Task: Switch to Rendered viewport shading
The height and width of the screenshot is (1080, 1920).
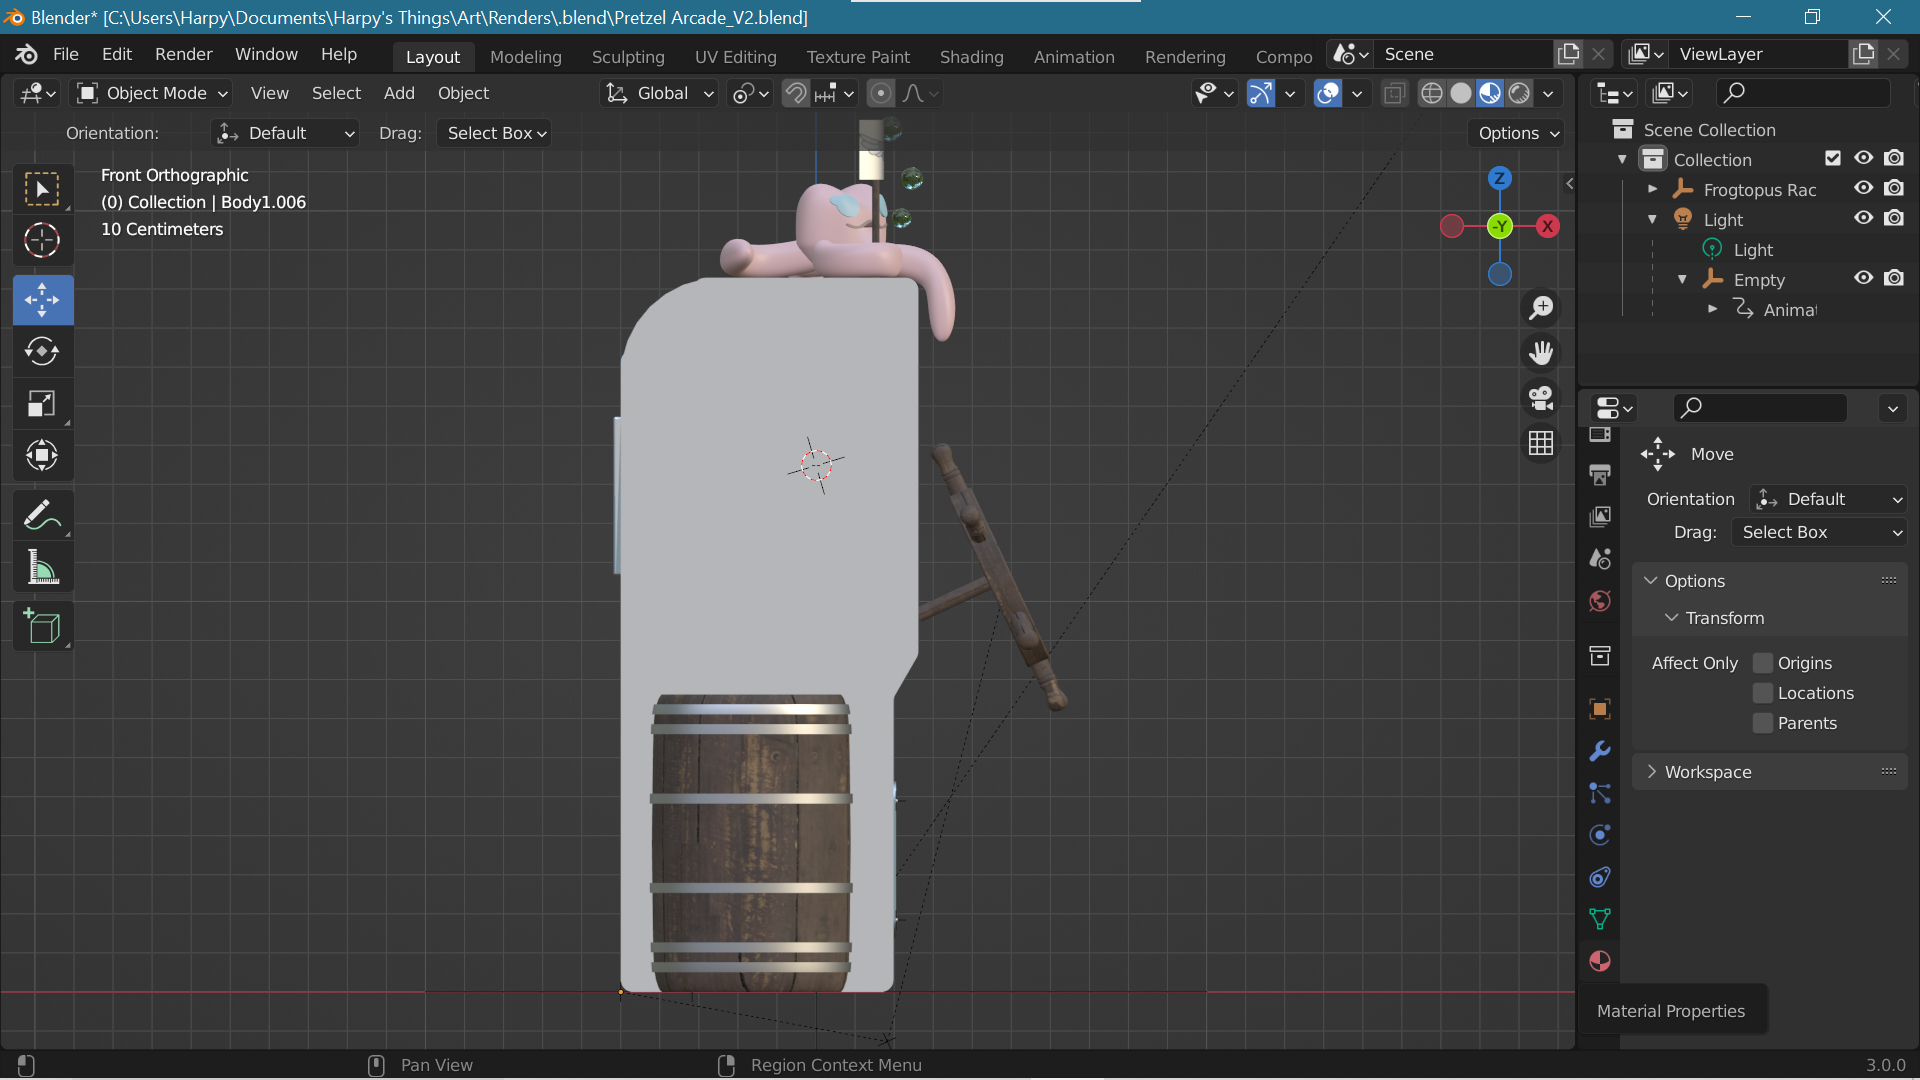Action: pyautogui.click(x=1519, y=93)
